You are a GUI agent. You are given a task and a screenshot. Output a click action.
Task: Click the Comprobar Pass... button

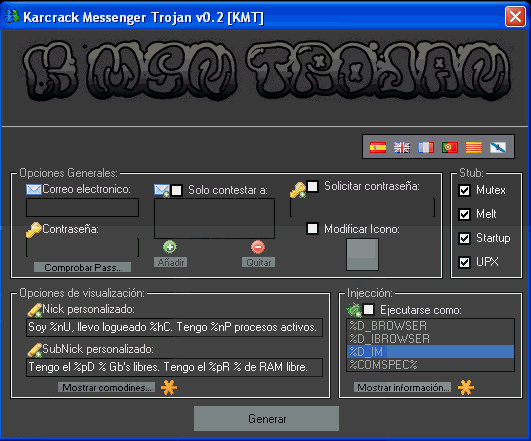click(82, 267)
